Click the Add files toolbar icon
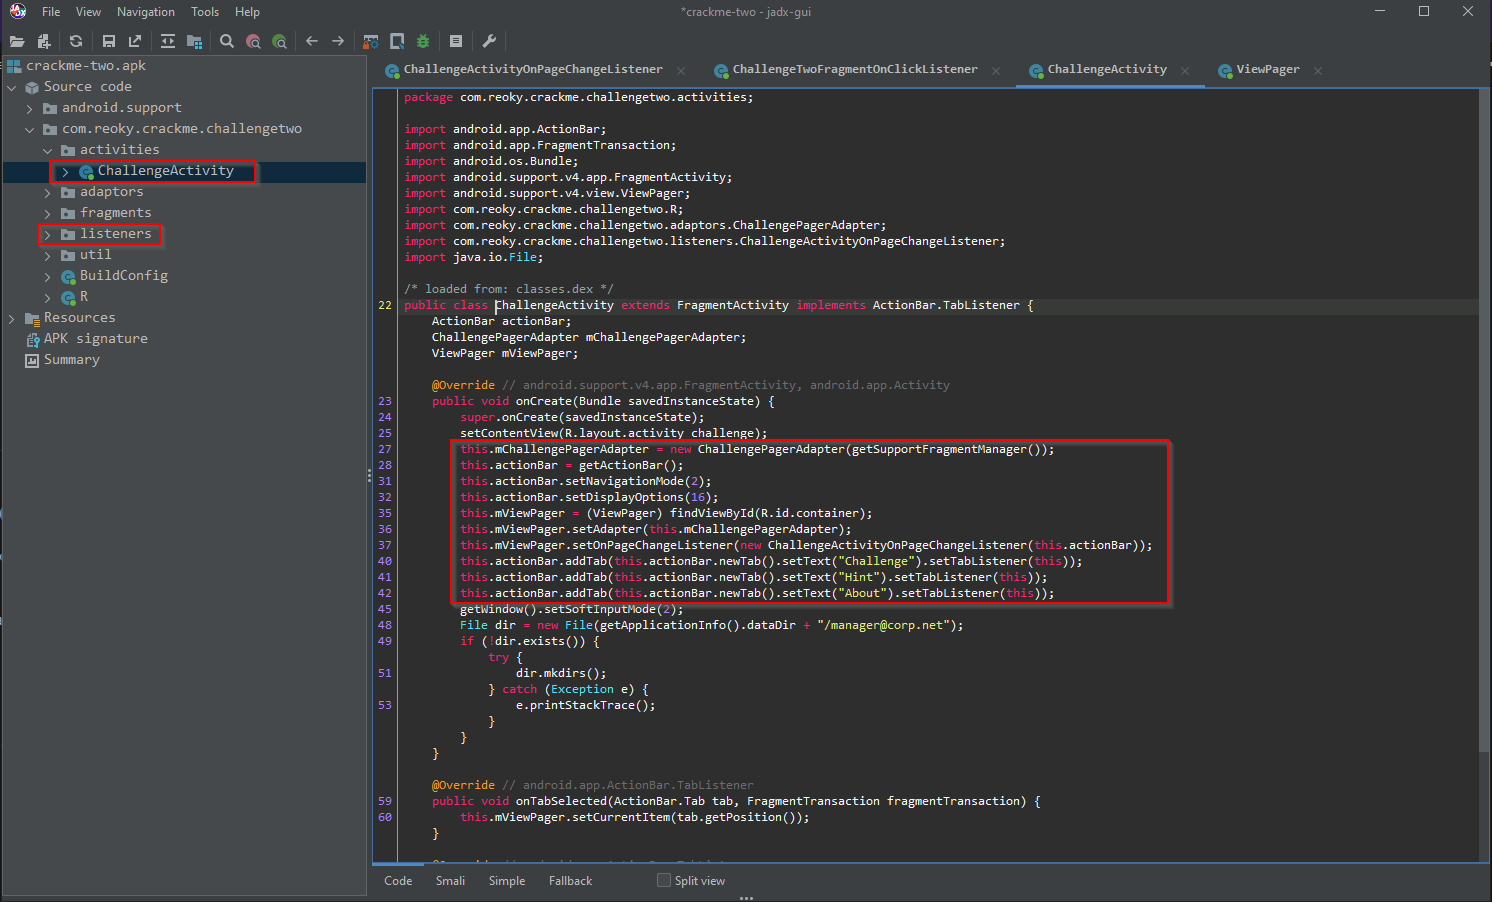 click(43, 41)
